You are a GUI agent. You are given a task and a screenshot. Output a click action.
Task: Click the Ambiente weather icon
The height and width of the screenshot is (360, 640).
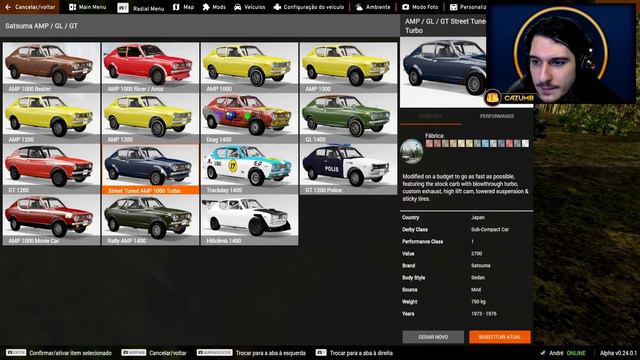359,7
